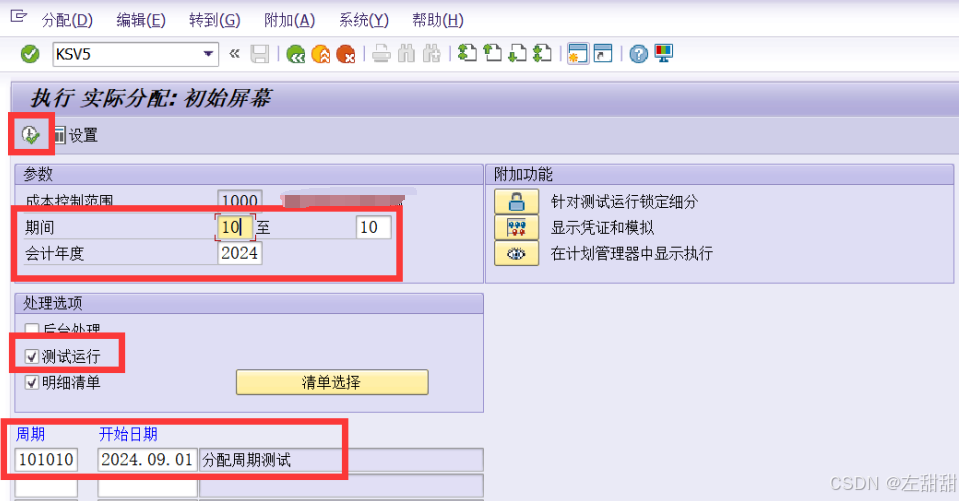The height and width of the screenshot is (501, 961).
Task: Click the red Cancel icon
Action: (346, 54)
